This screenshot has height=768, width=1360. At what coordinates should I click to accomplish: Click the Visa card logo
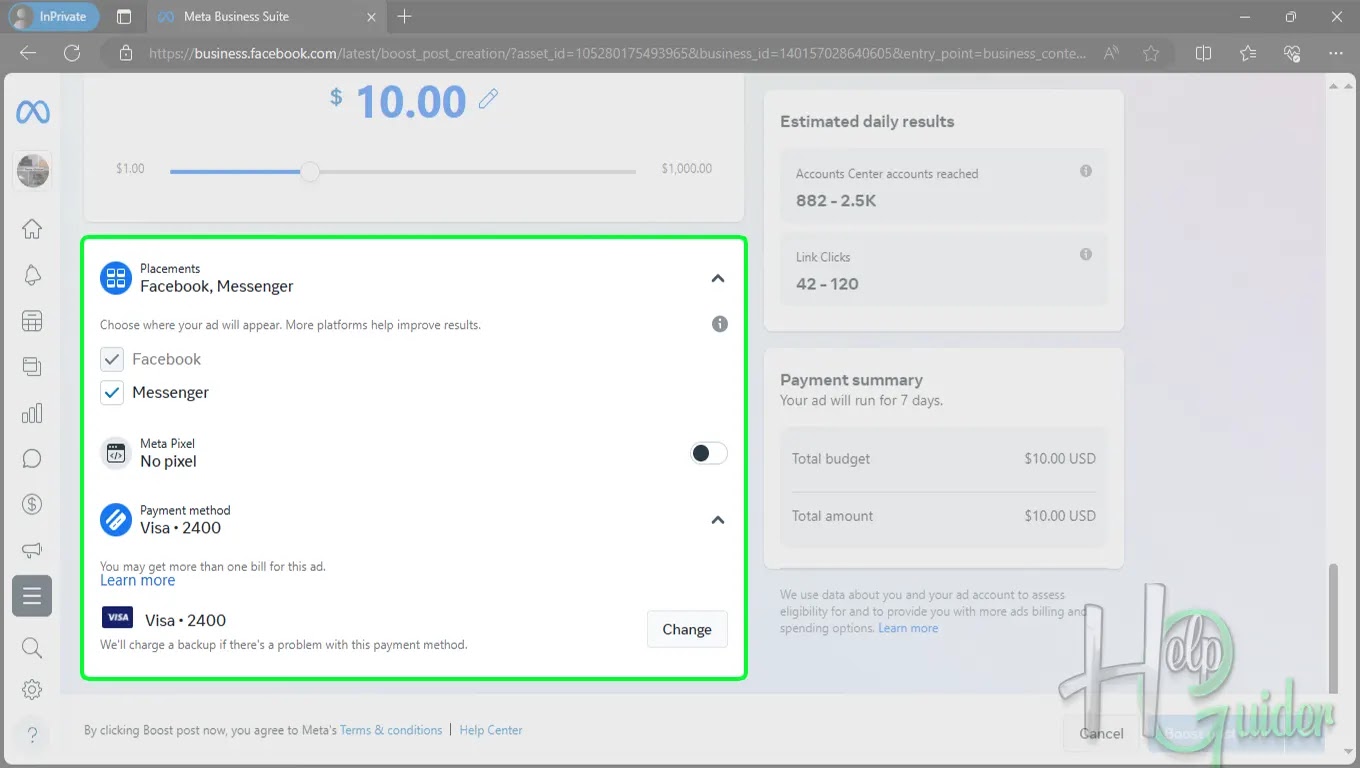[x=117, y=617]
